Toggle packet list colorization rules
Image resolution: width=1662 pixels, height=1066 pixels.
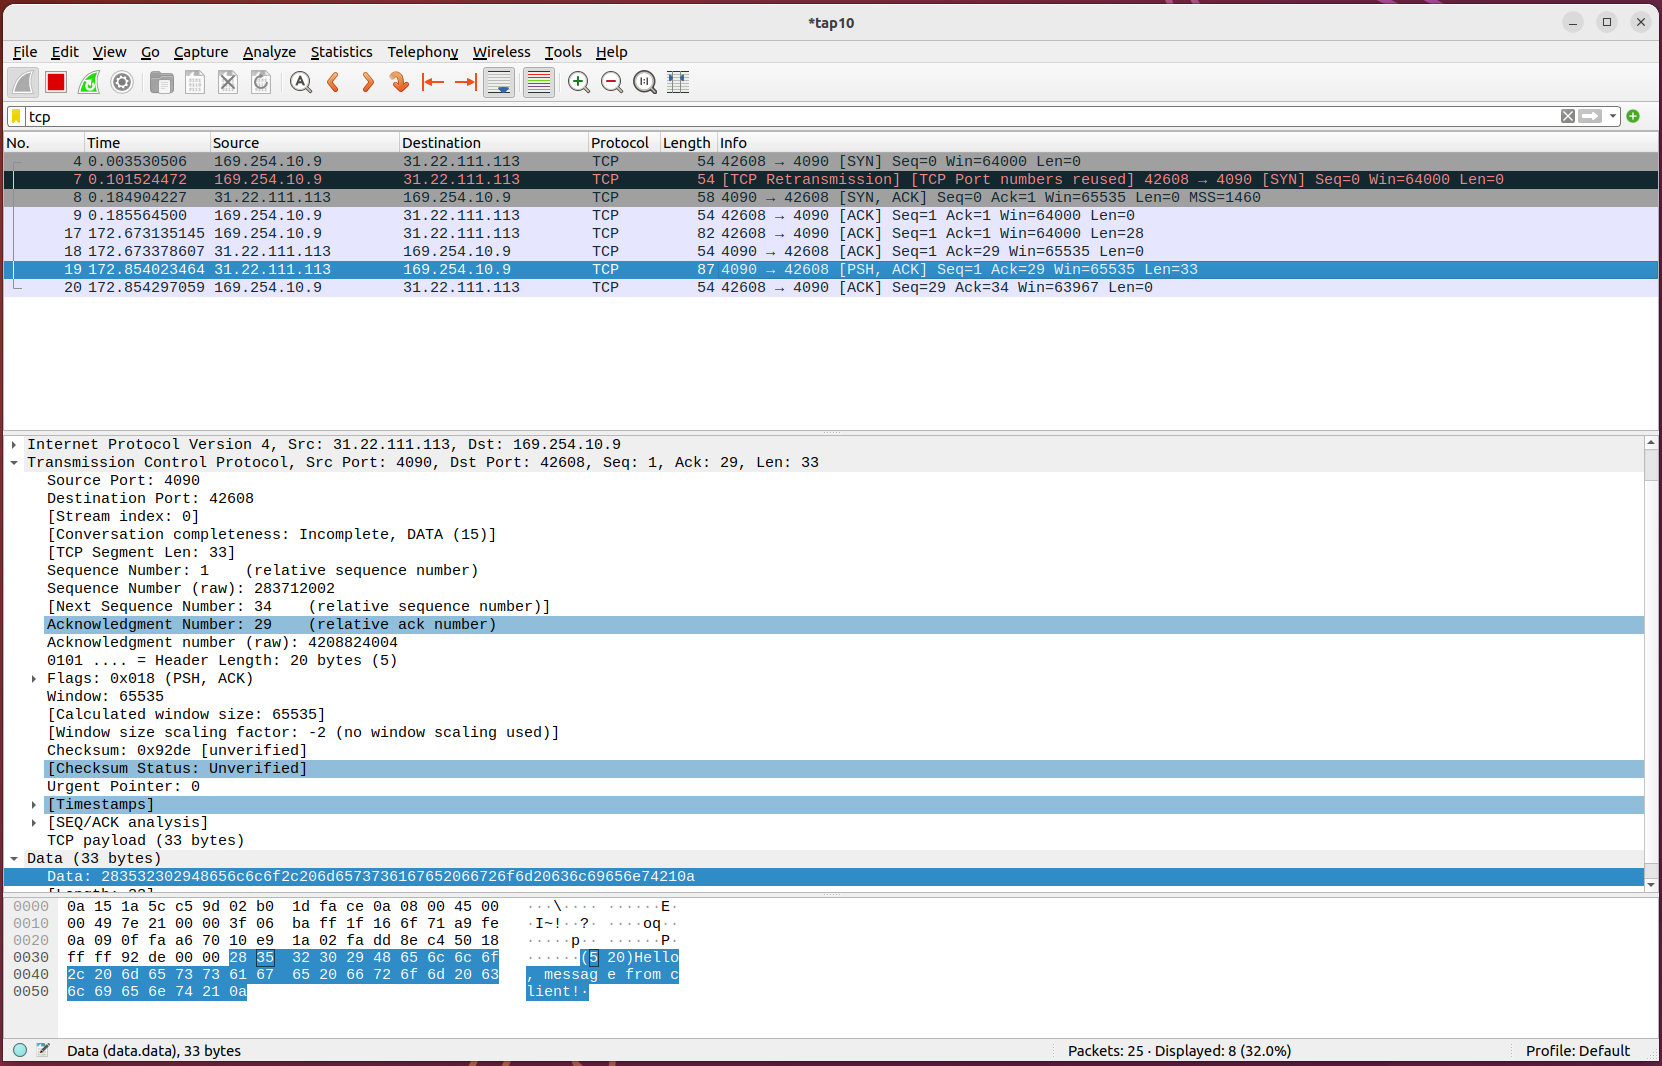pyautogui.click(x=539, y=82)
